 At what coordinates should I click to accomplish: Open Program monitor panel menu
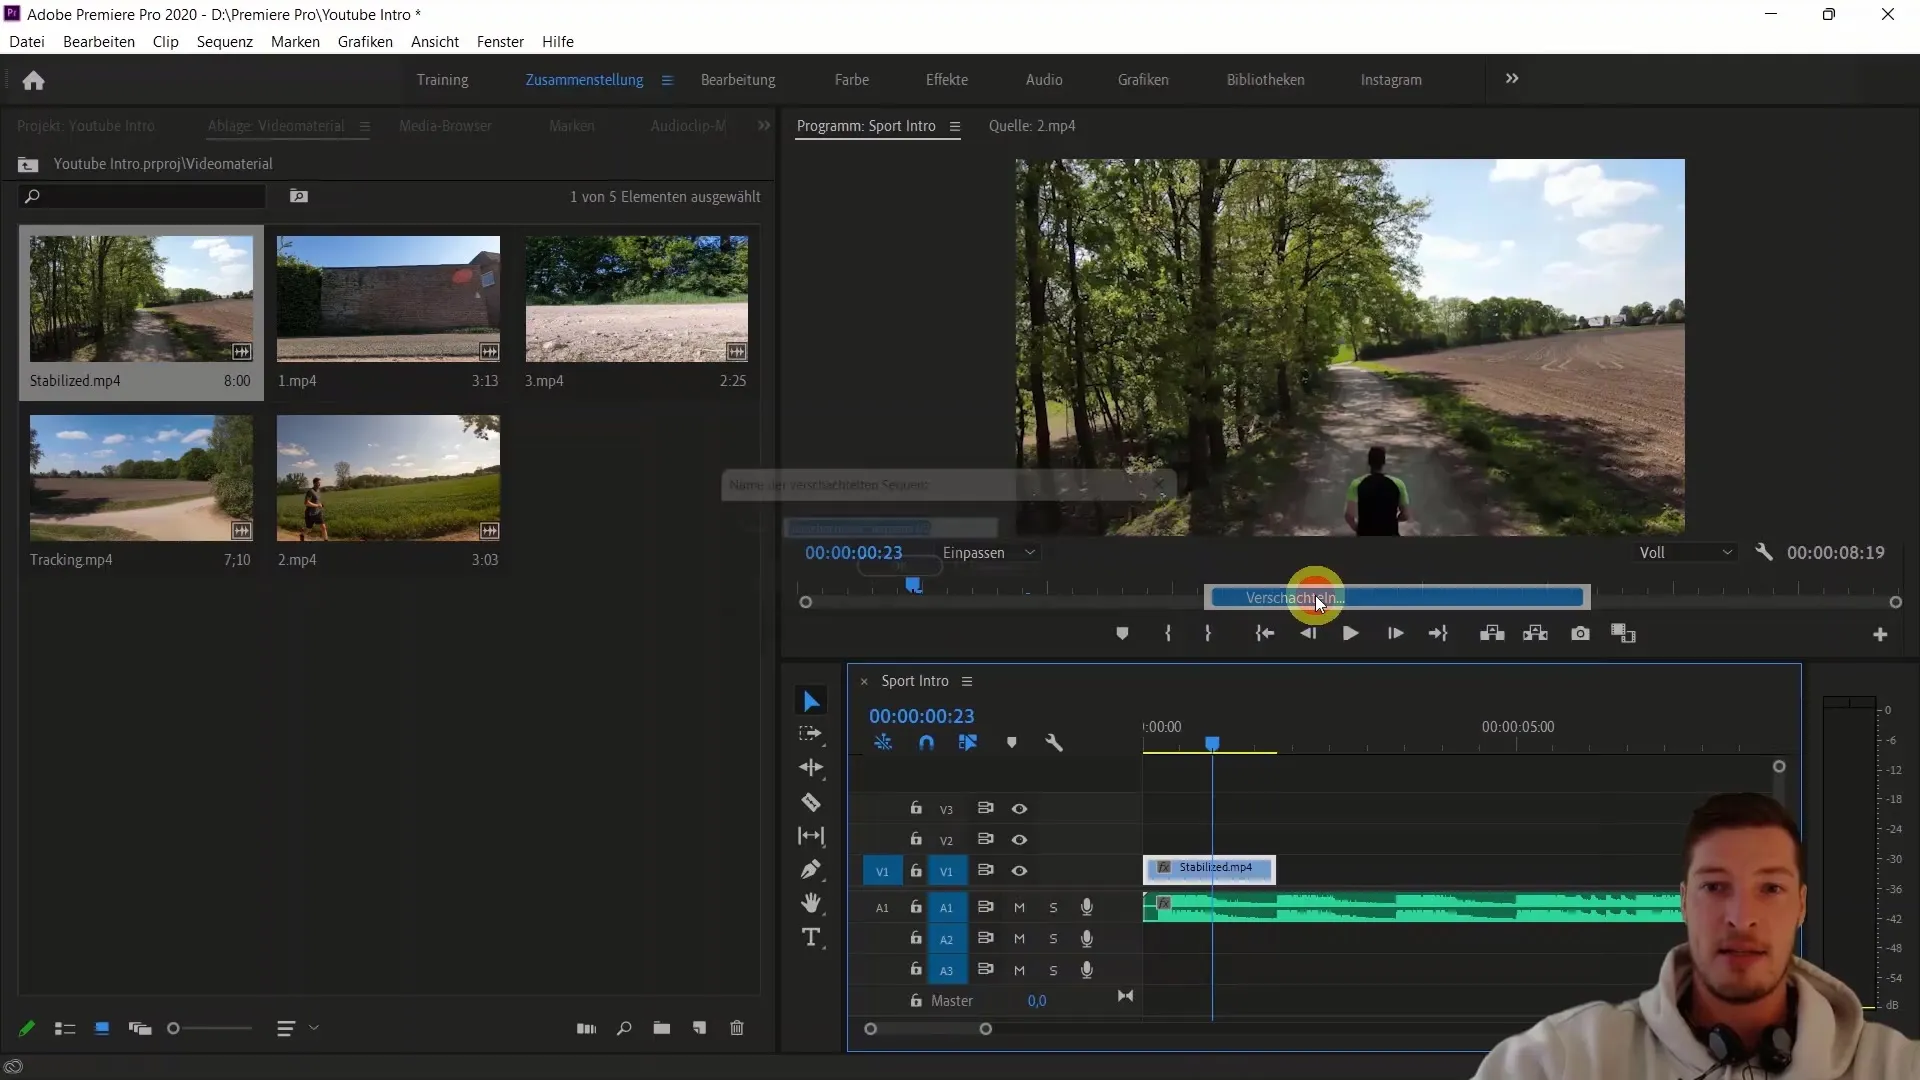pyautogui.click(x=955, y=126)
